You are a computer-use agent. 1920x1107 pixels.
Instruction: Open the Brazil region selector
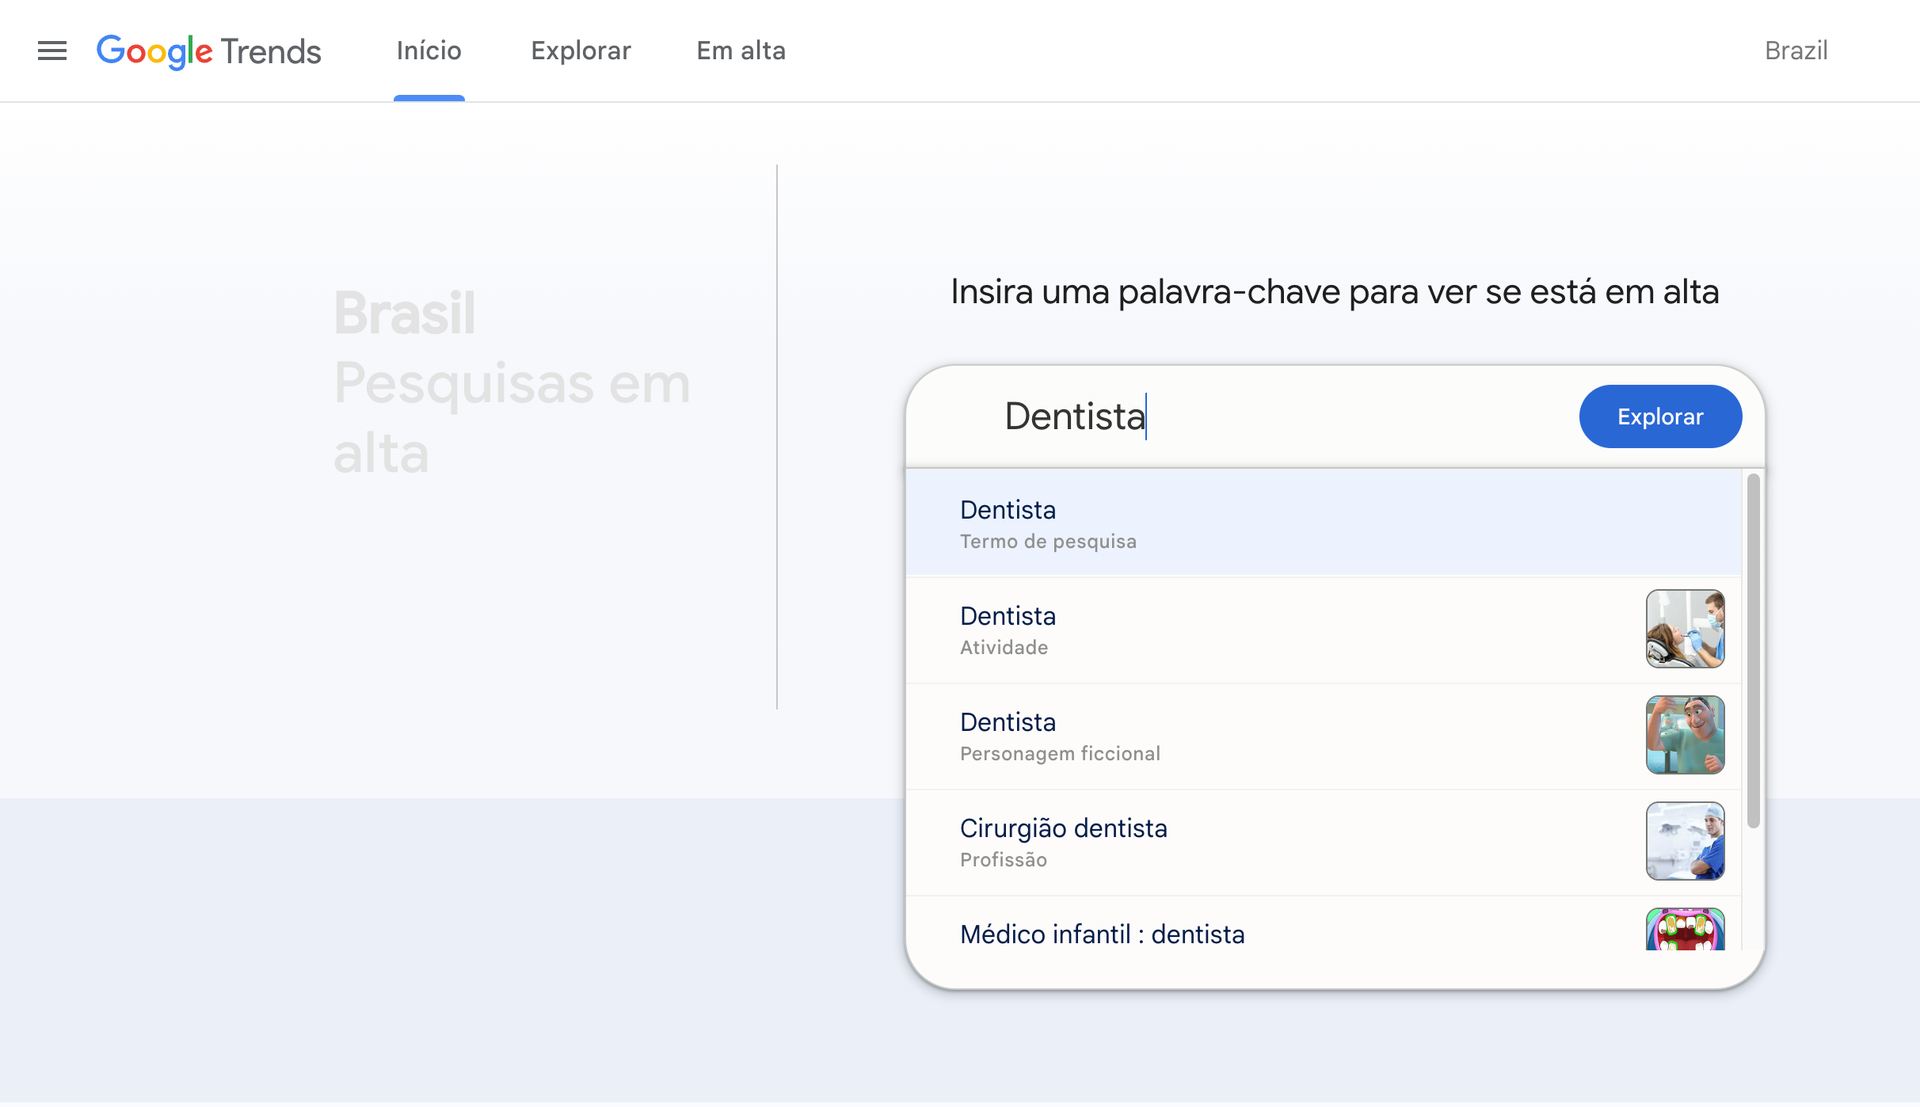(x=1796, y=51)
